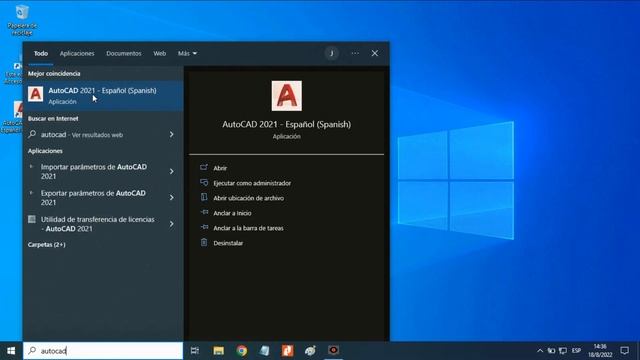The image size is (640, 360).
Task: Expand Utilidad de transferencia chevron
Action: (x=172, y=224)
